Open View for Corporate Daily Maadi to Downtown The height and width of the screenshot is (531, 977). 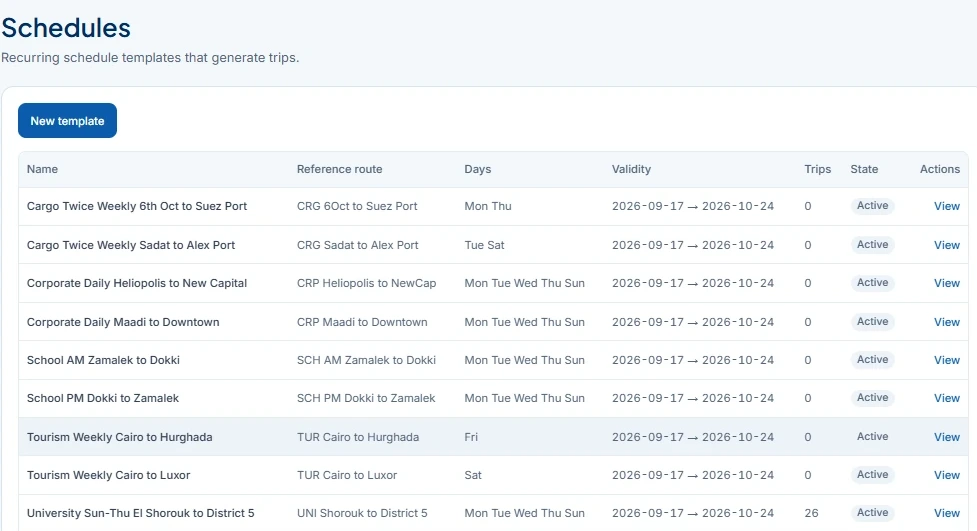[946, 322]
